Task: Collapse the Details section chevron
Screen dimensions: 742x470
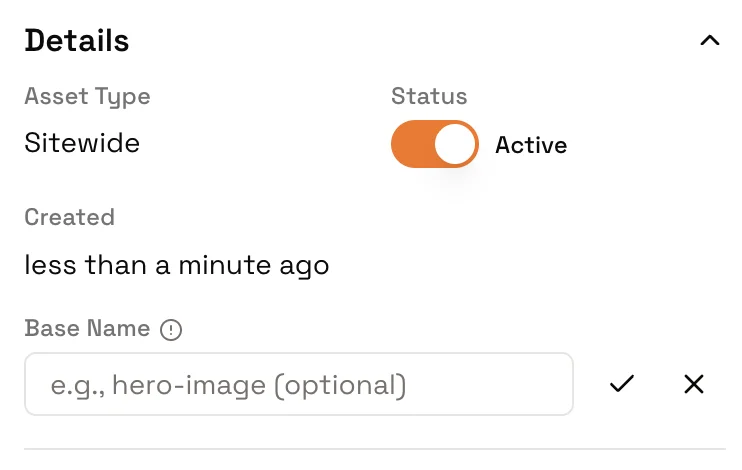Action: (710, 41)
